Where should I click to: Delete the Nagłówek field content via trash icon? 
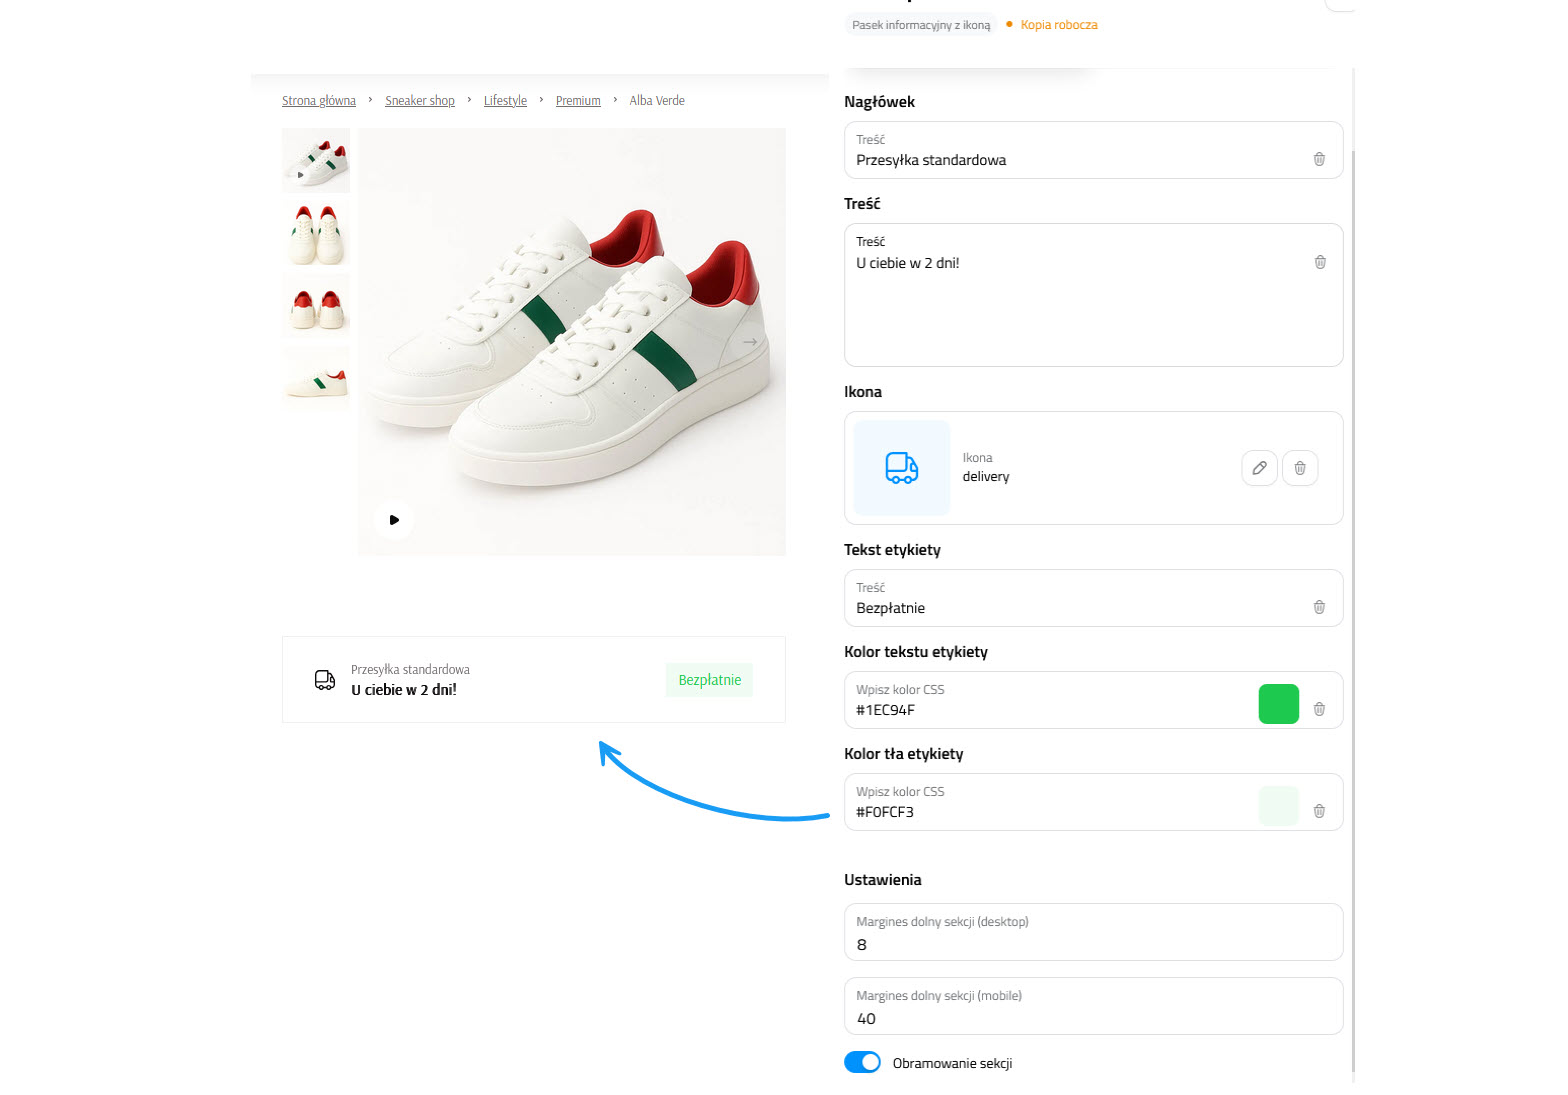point(1319,159)
